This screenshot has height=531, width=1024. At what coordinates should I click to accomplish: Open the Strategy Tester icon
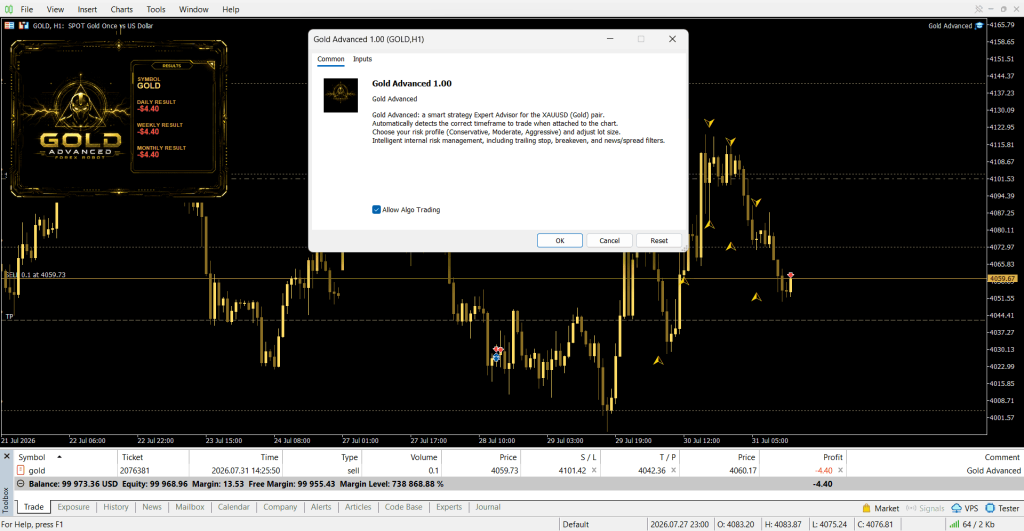(990, 508)
